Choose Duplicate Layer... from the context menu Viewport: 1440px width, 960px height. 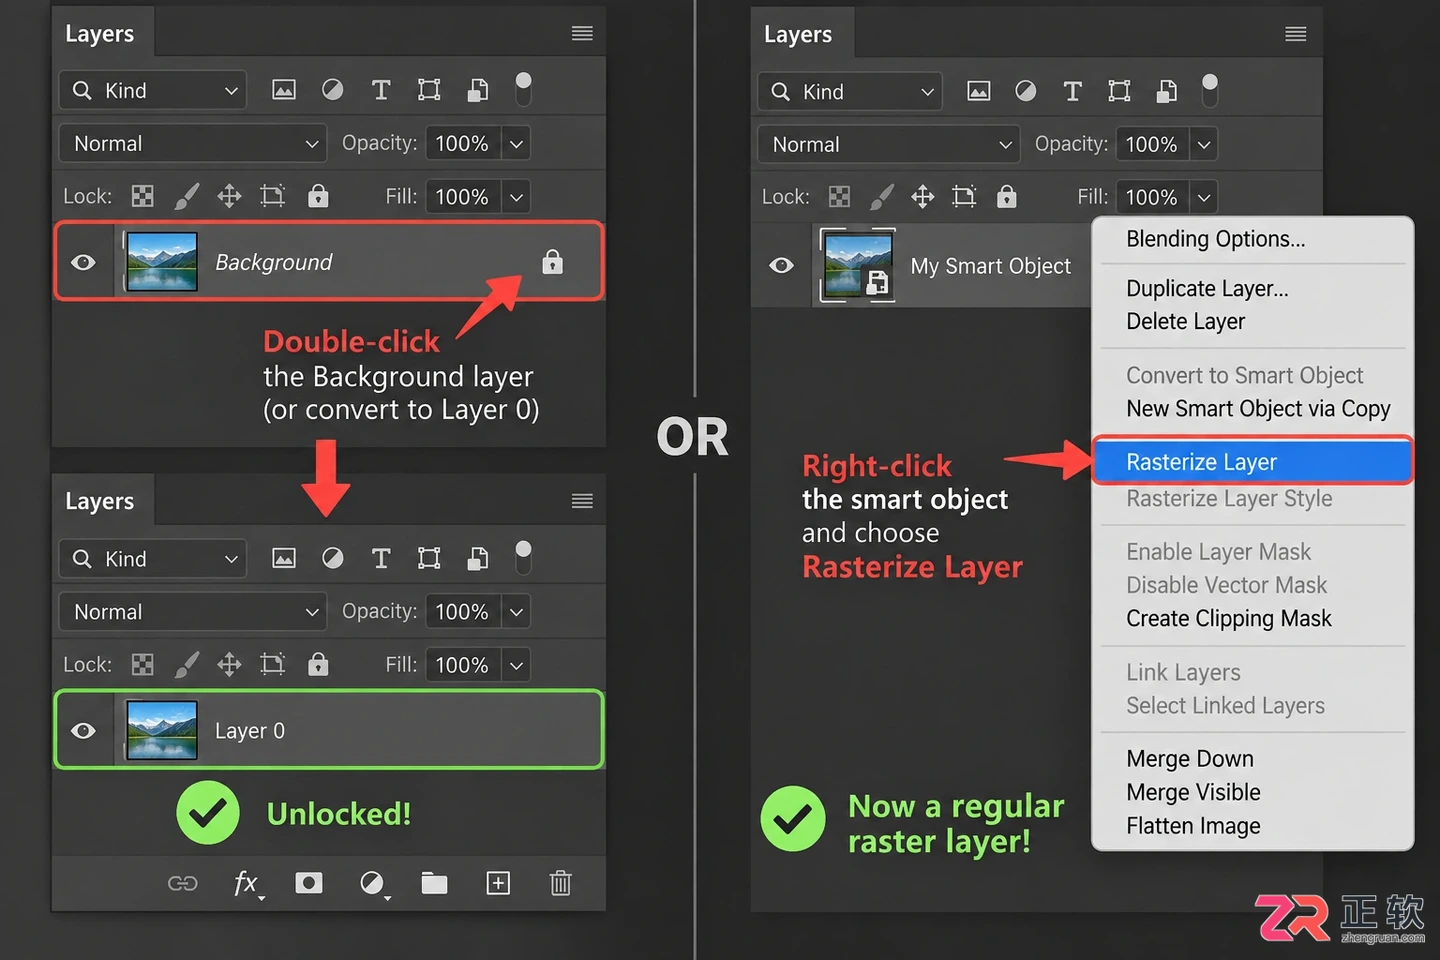click(1207, 289)
